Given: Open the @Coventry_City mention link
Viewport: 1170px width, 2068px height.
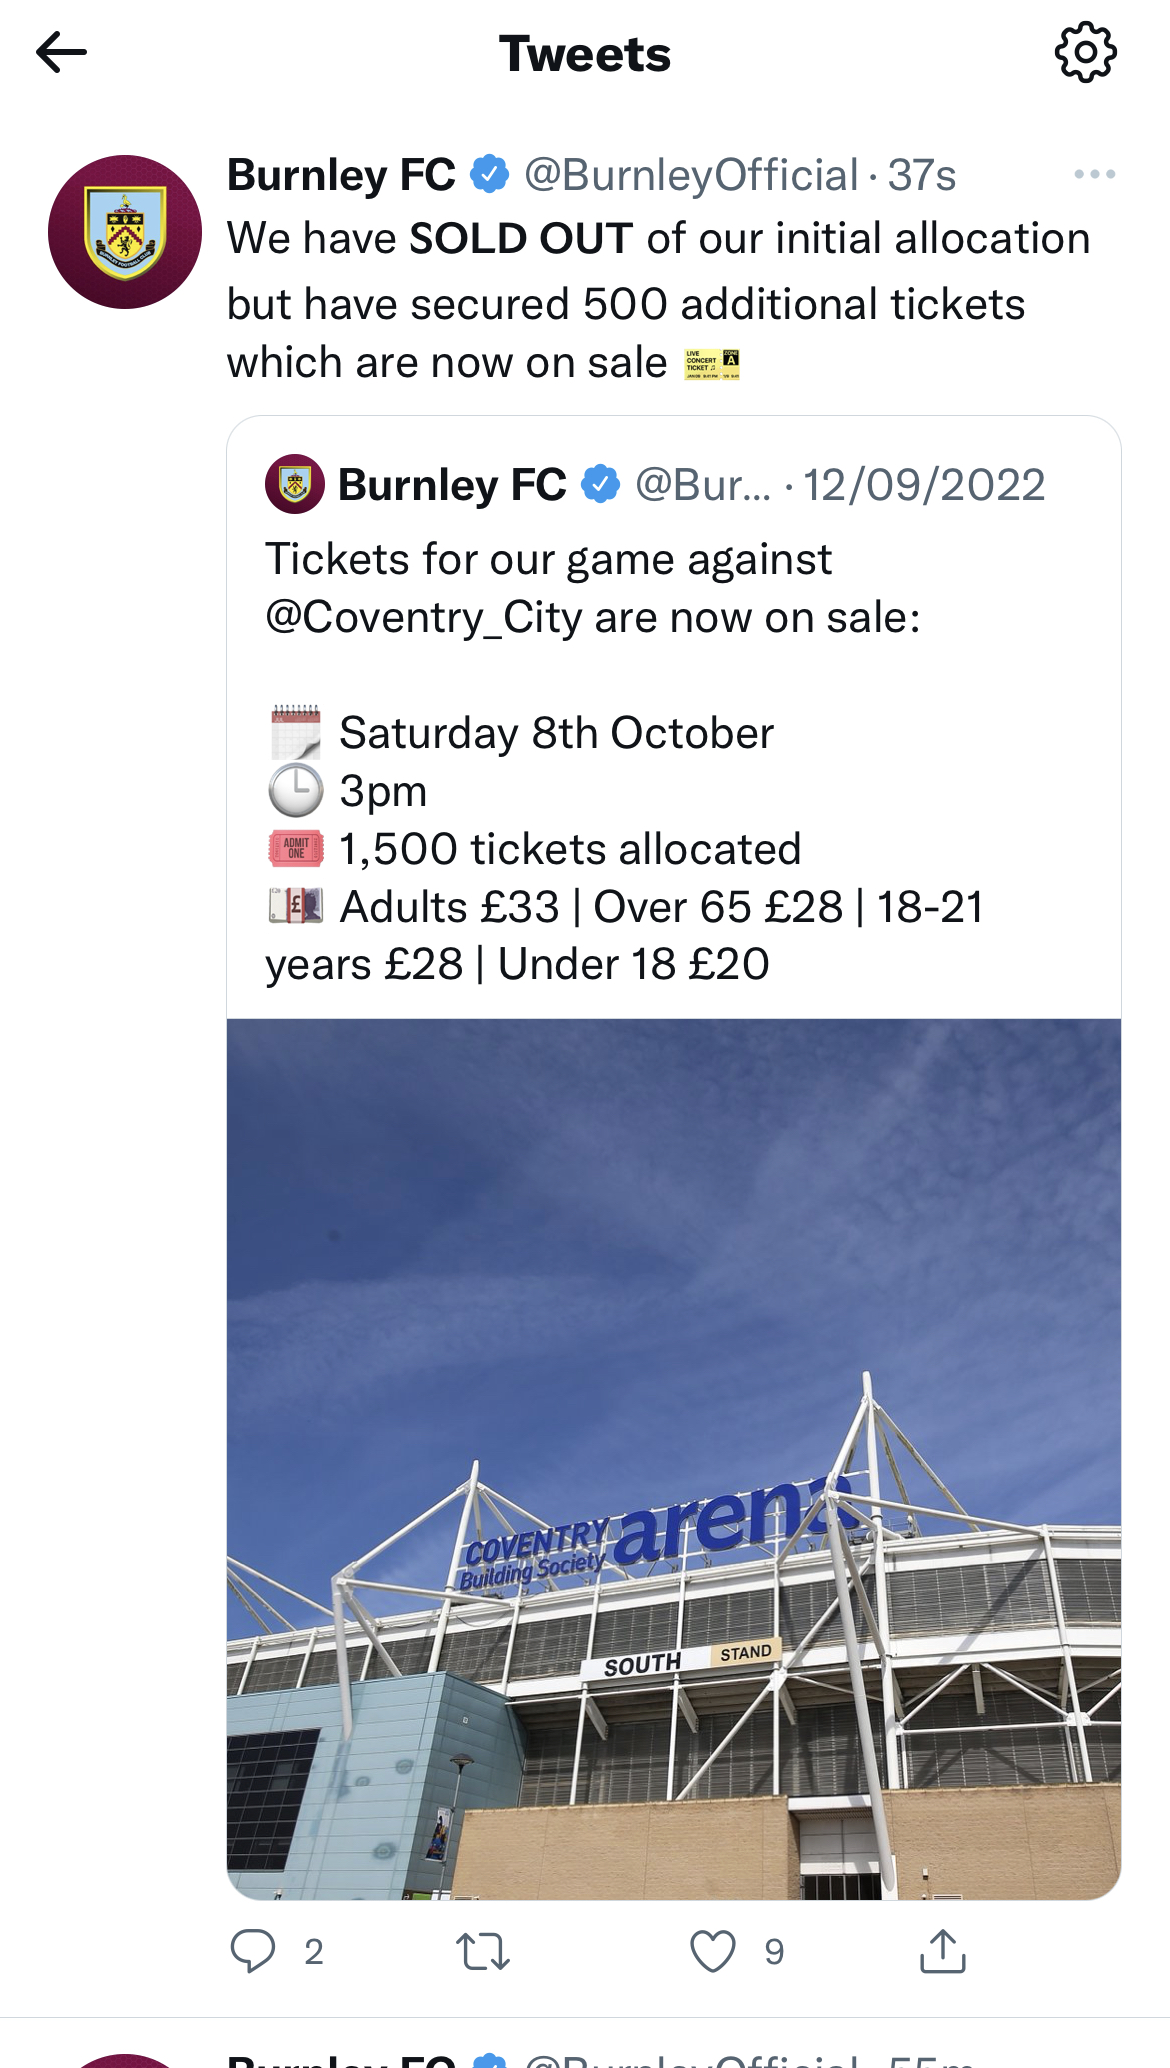Looking at the screenshot, I should click(424, 618).
